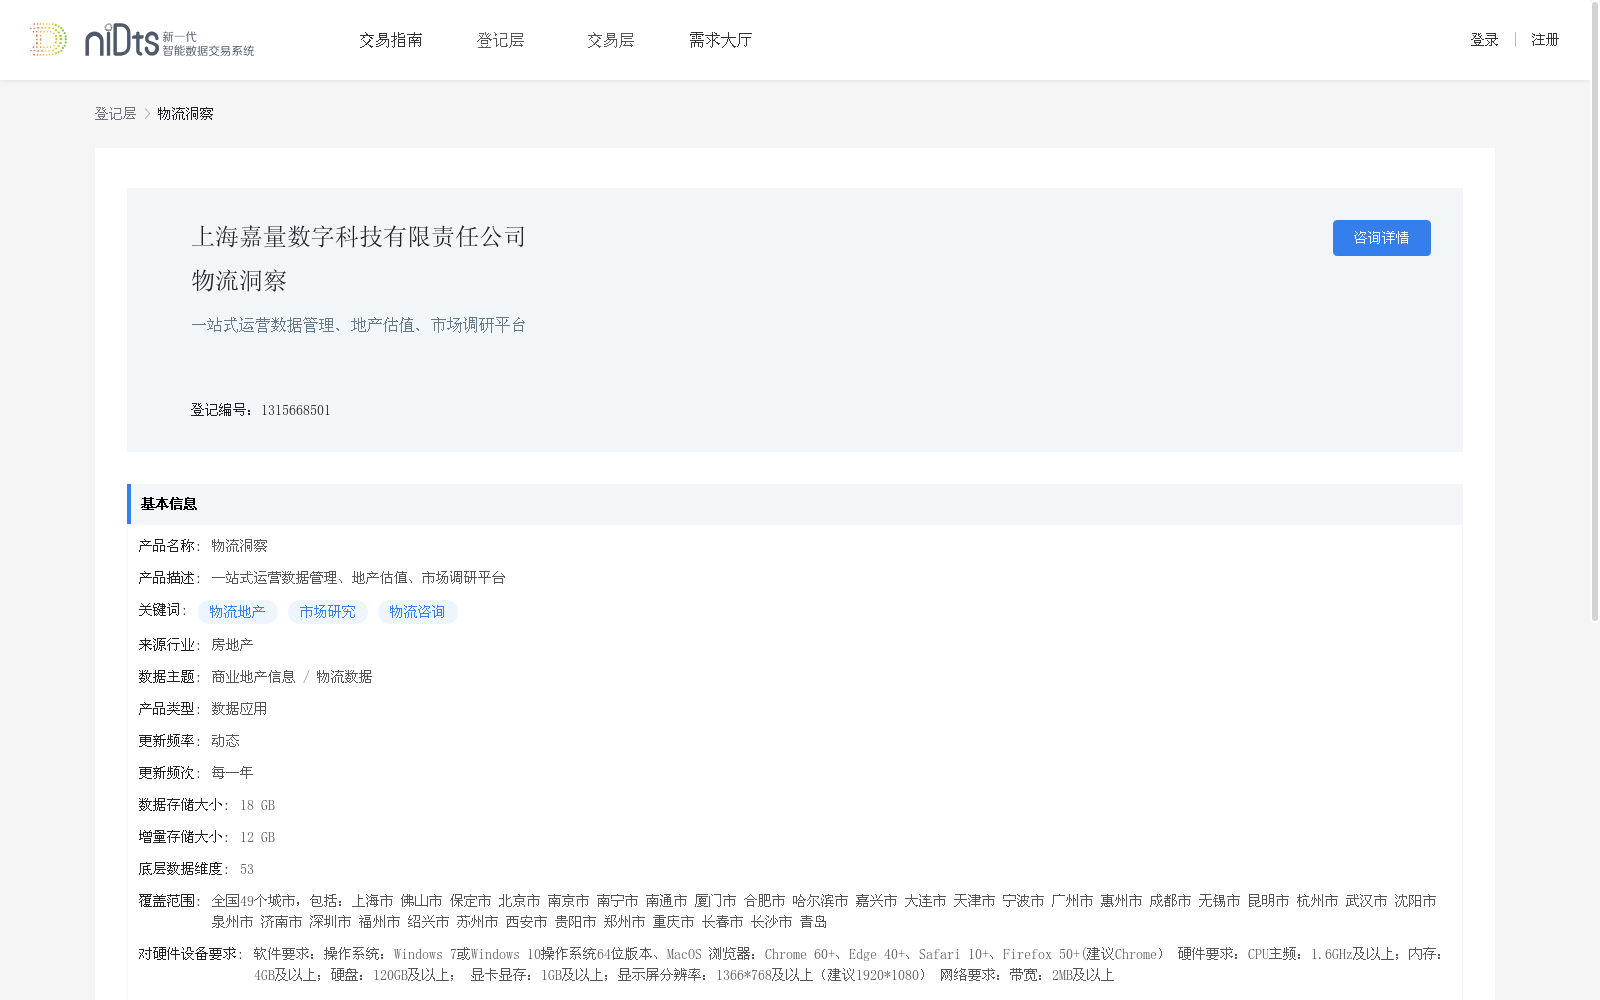Click the incremental storage value 12 GB
Viewport: 1600px width, 1000px height.
[x=257, y=837]
